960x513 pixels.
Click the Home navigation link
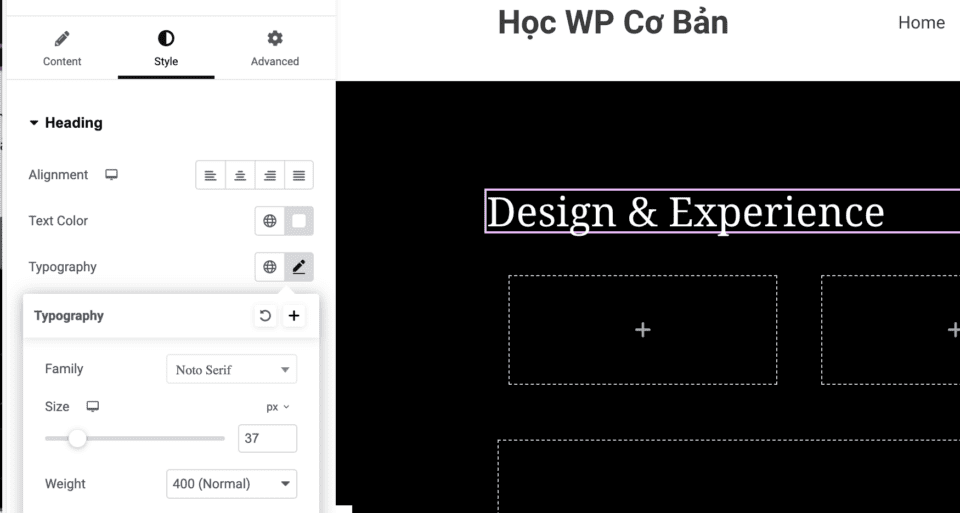(921, 22)
